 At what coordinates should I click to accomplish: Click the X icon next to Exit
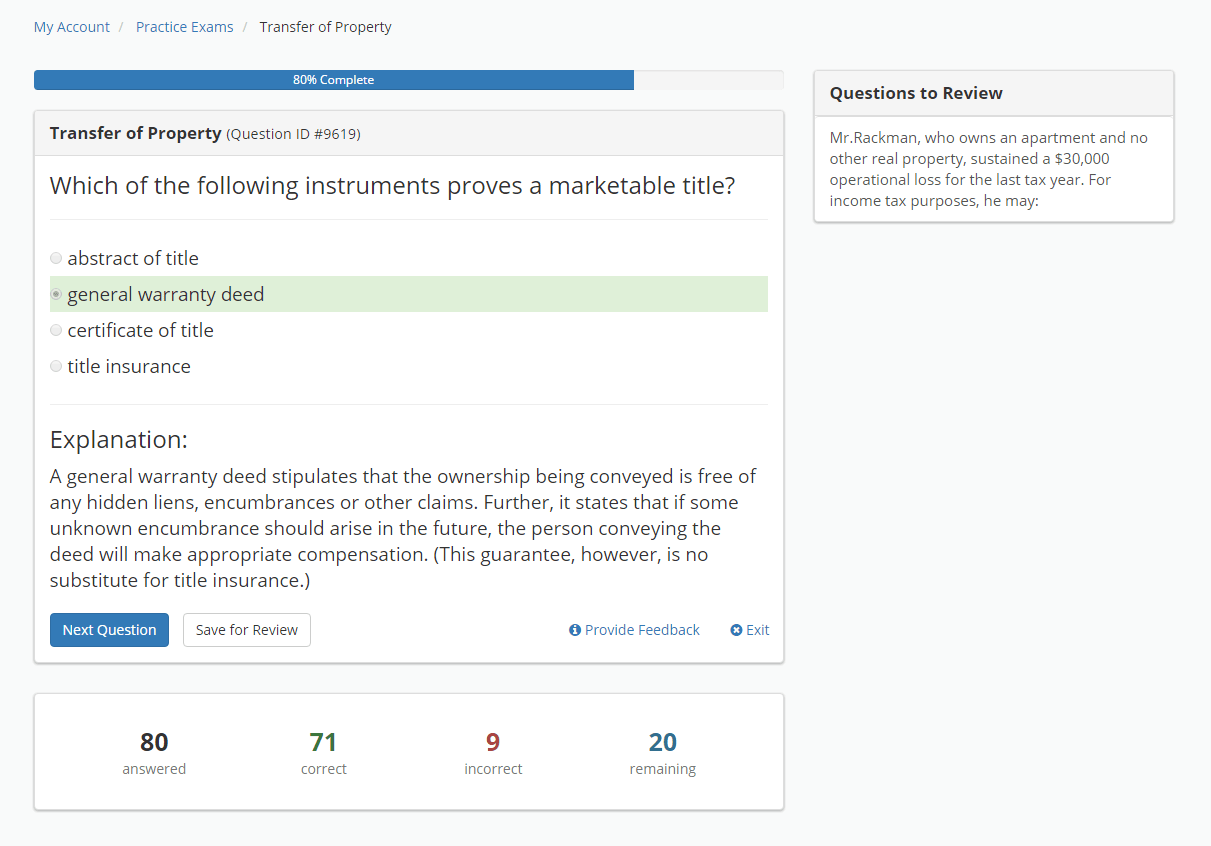click(736, 630)
